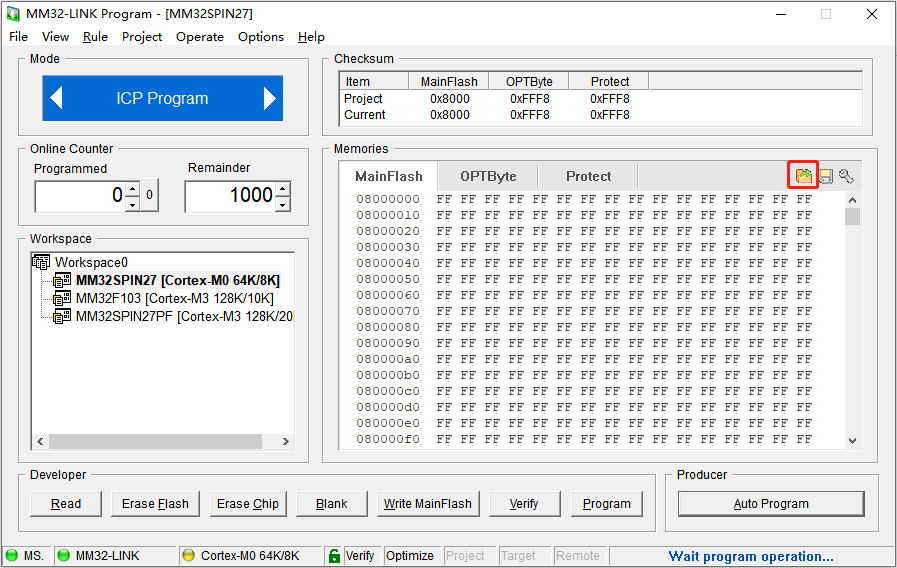This screenshot has width=897, height=568.
Task: Open the Rule menu
Action: (95, 37)
